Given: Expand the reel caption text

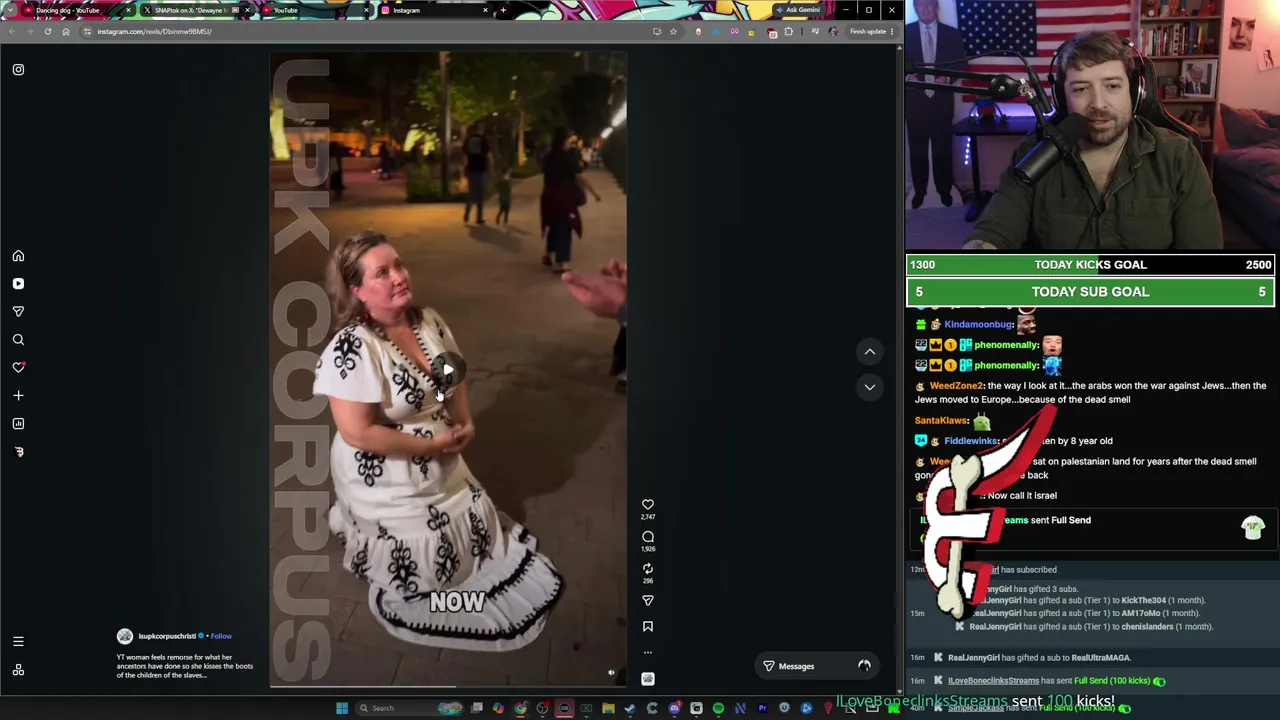Looking at the screenshot, I should pos(185,666).
